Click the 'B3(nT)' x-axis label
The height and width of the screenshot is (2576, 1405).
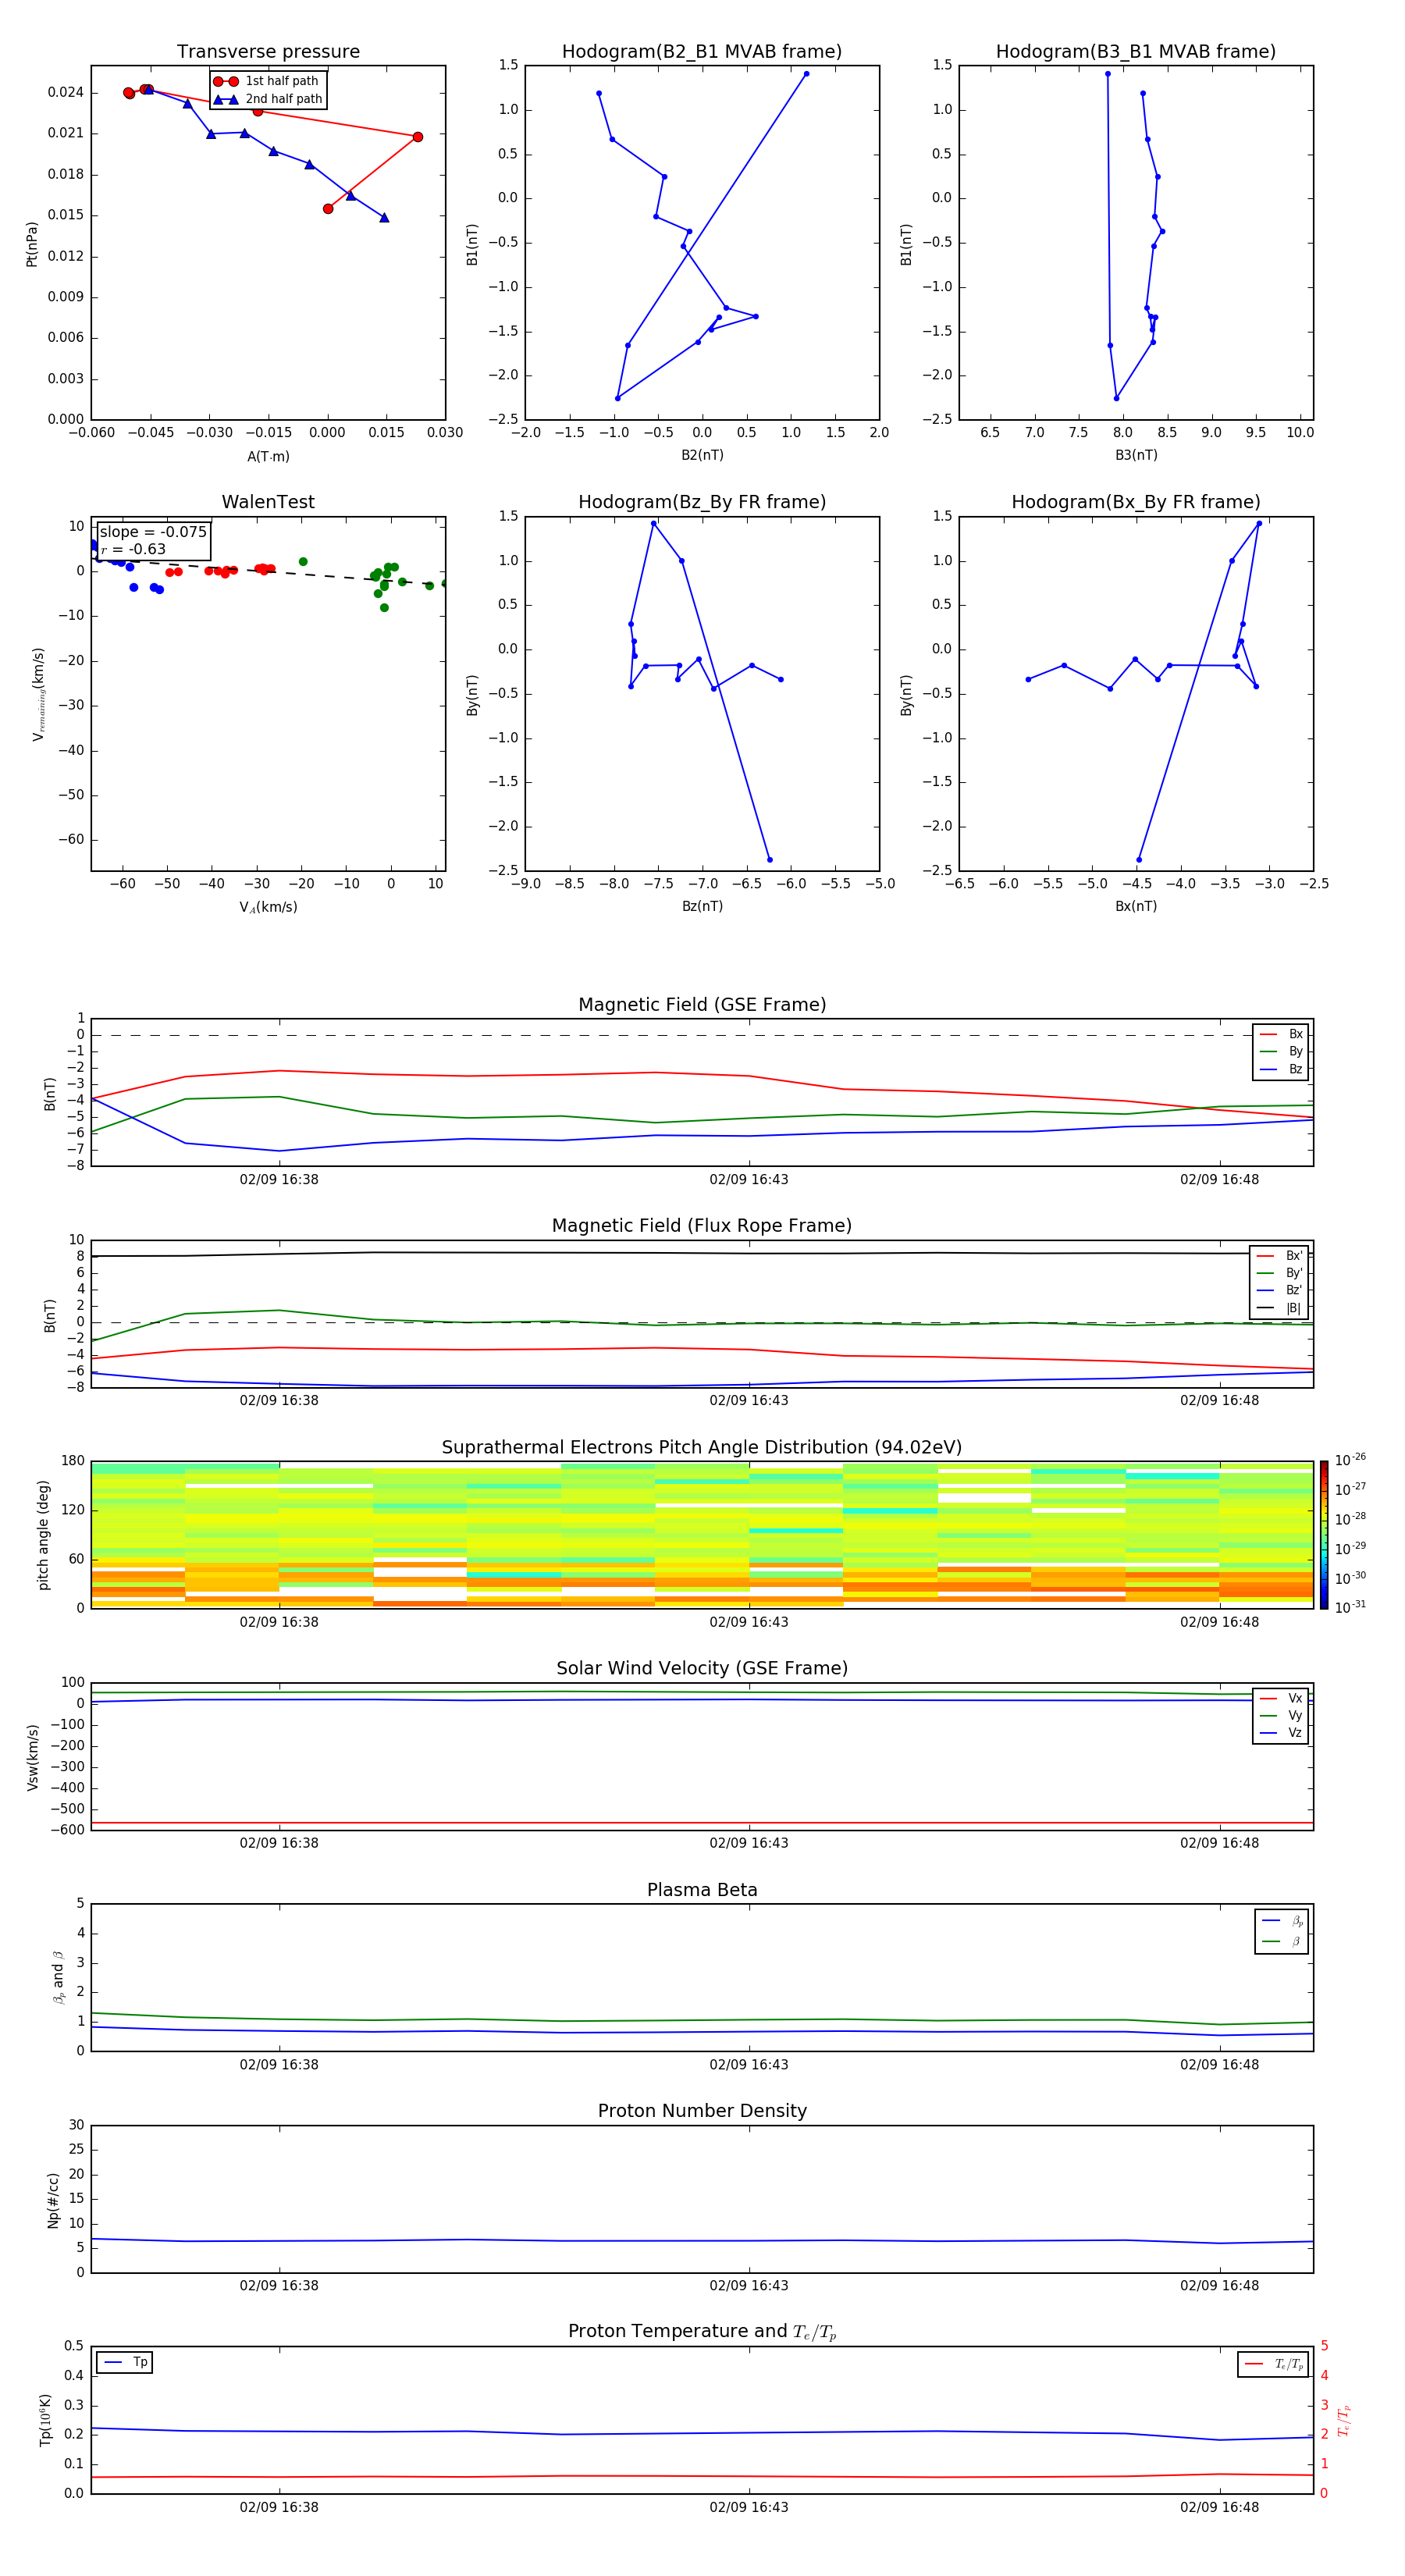pos(1136,455)
